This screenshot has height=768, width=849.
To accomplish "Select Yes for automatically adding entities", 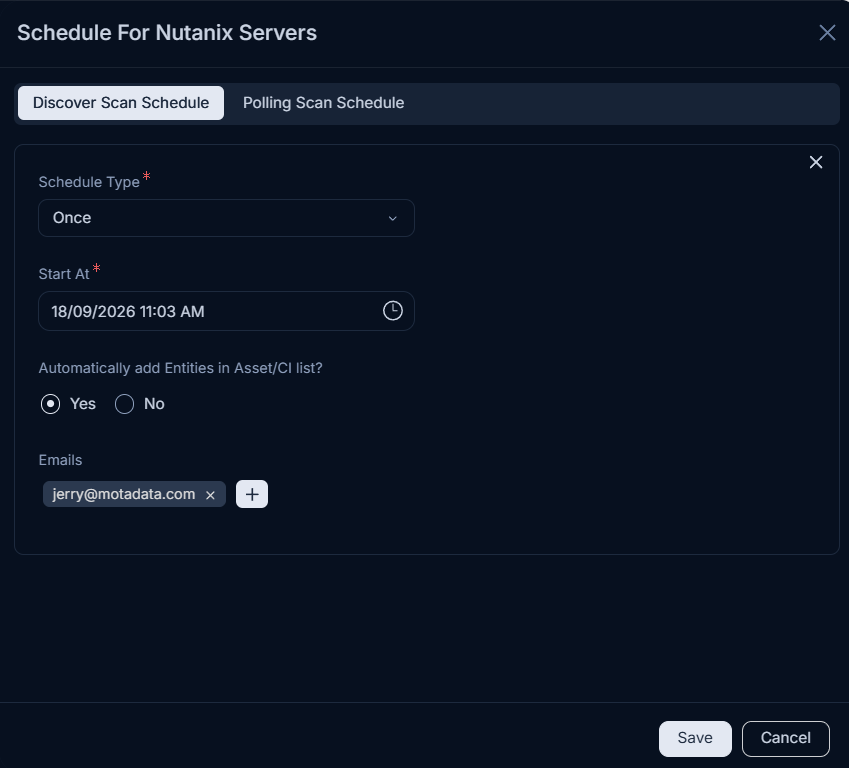I will coord(50,404).
